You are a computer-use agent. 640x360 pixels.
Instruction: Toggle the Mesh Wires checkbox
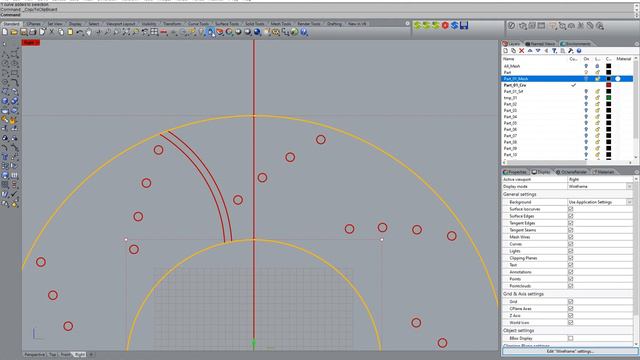(571, 237)
